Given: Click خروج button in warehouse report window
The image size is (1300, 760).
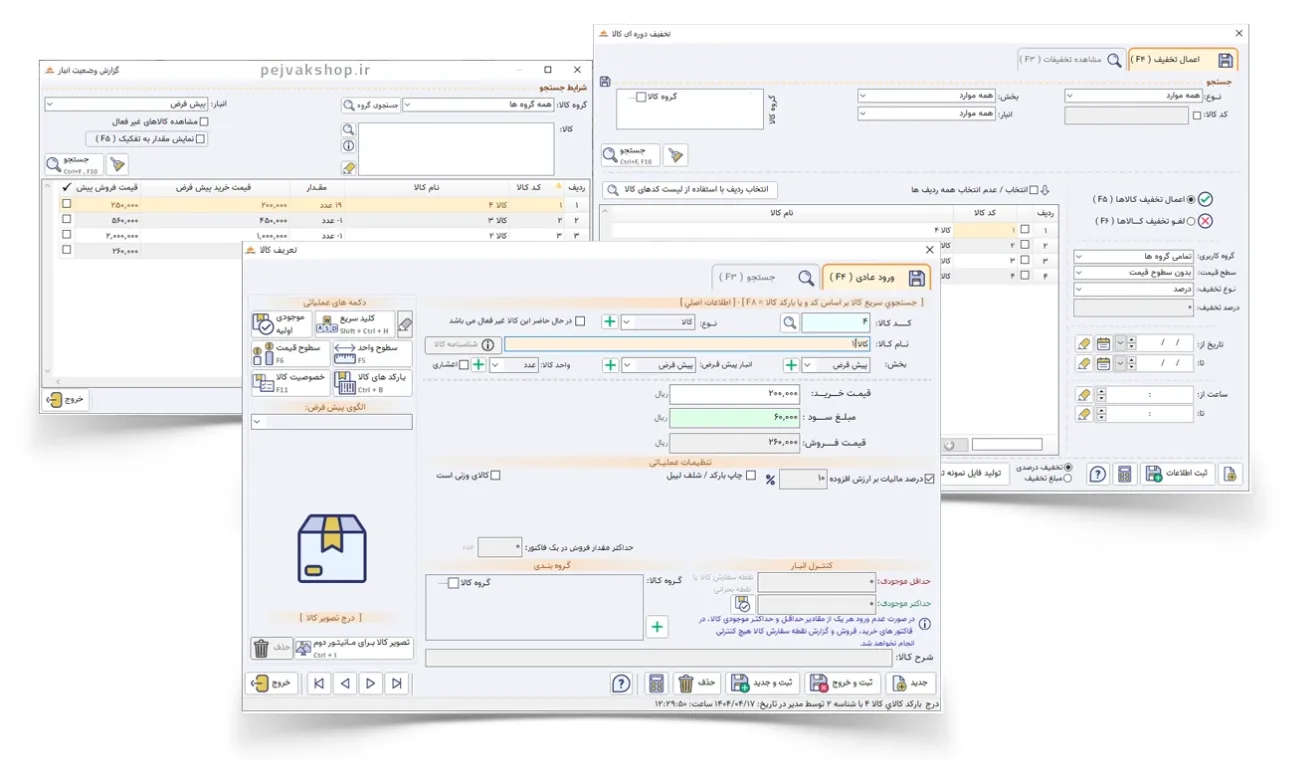Looking at the screenshot, I should (x=66, y=399).
